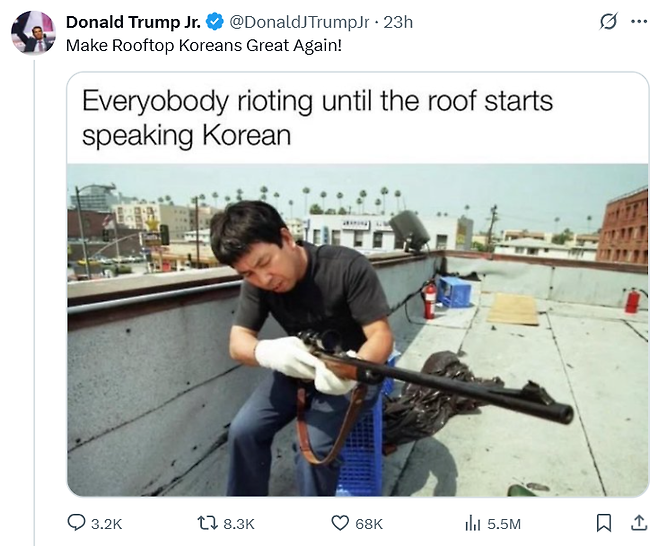The image size is (658, 546).
Task: Click the reply speech bubble icon
Action: [76, 523]
